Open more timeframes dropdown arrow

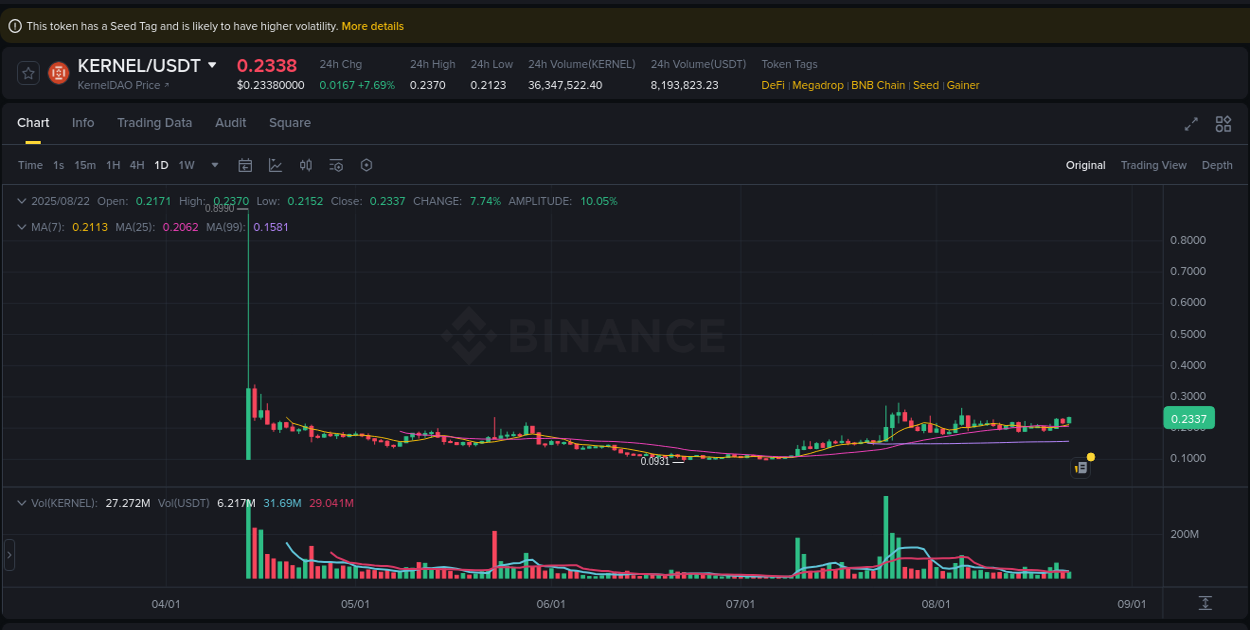213,165
